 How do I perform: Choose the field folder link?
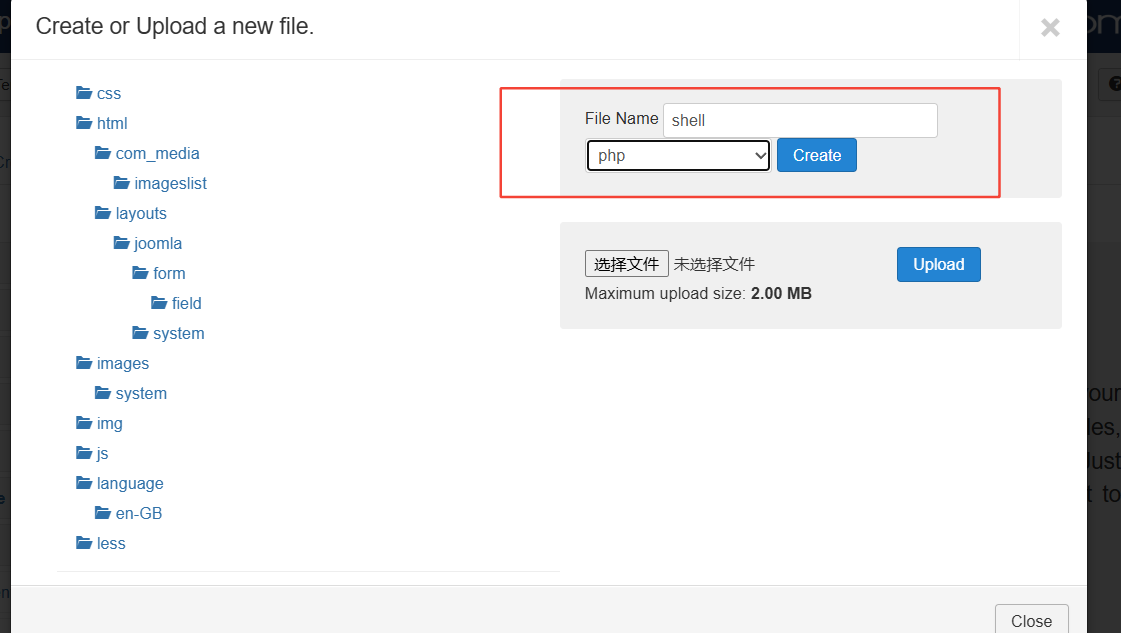tap(187, 304)
